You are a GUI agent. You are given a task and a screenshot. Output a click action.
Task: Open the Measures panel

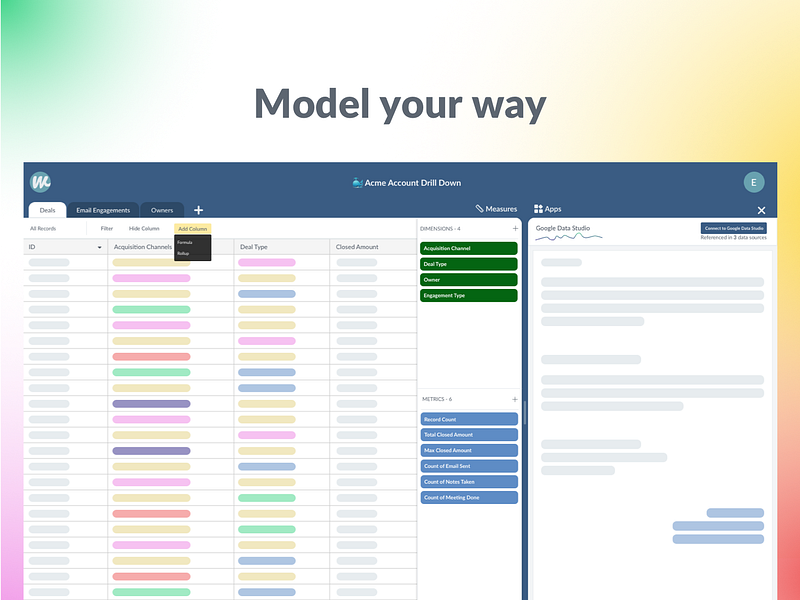point(496,209)
